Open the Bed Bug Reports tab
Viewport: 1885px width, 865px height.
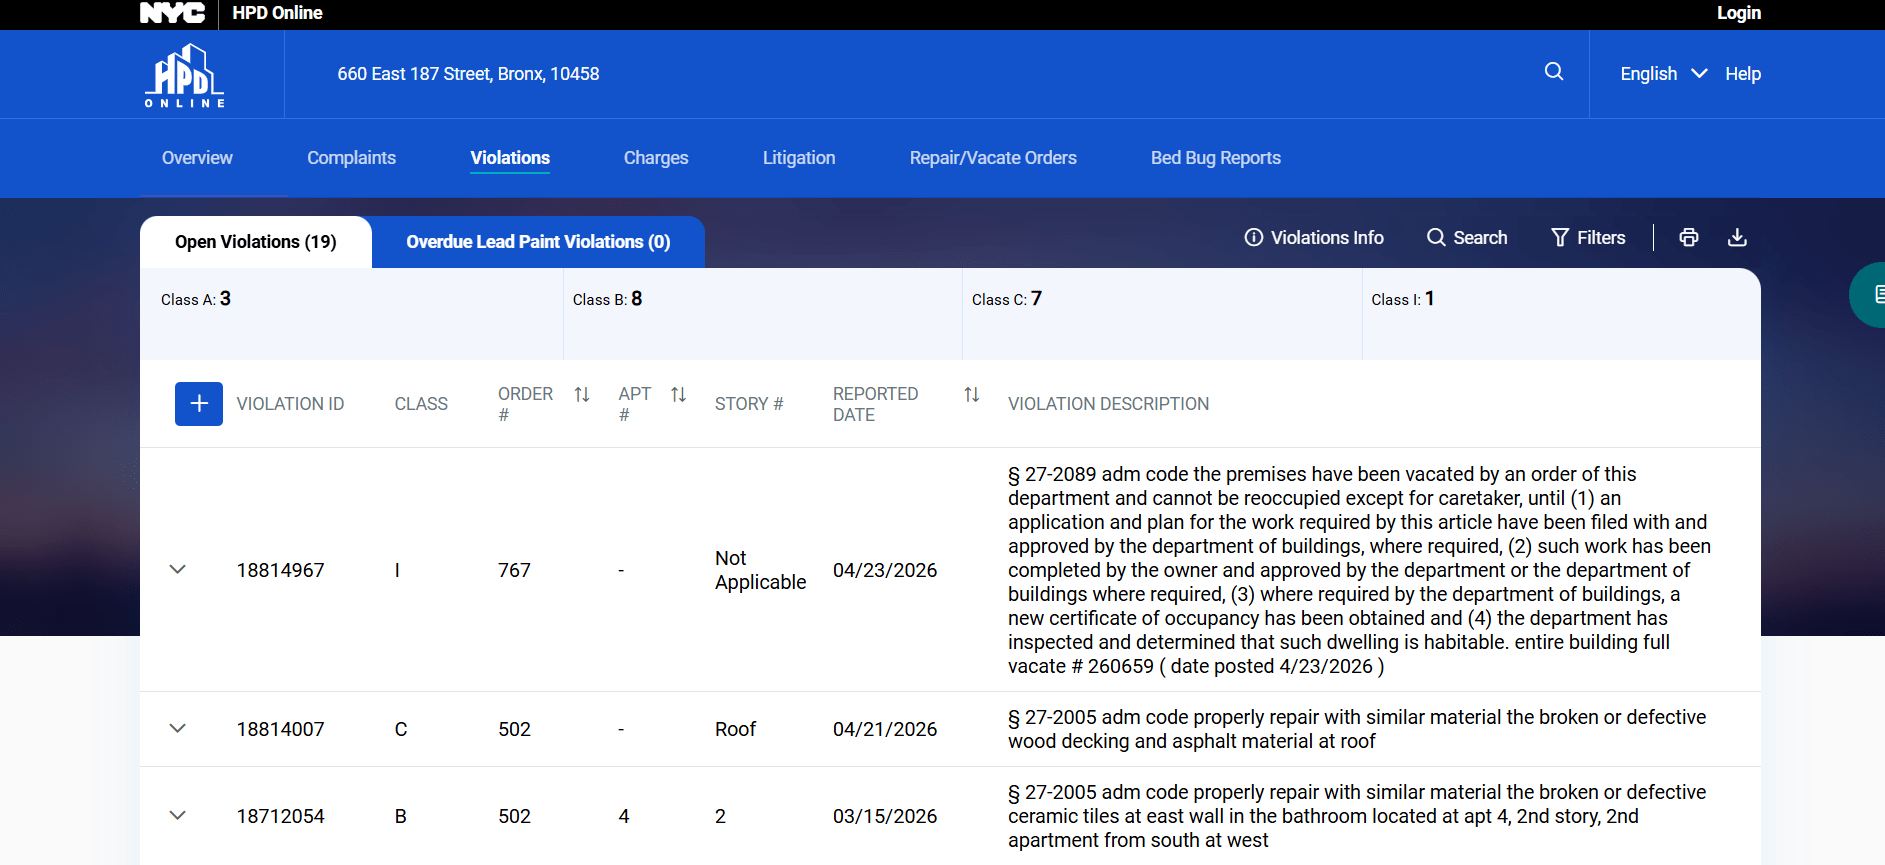[1215, 158]
